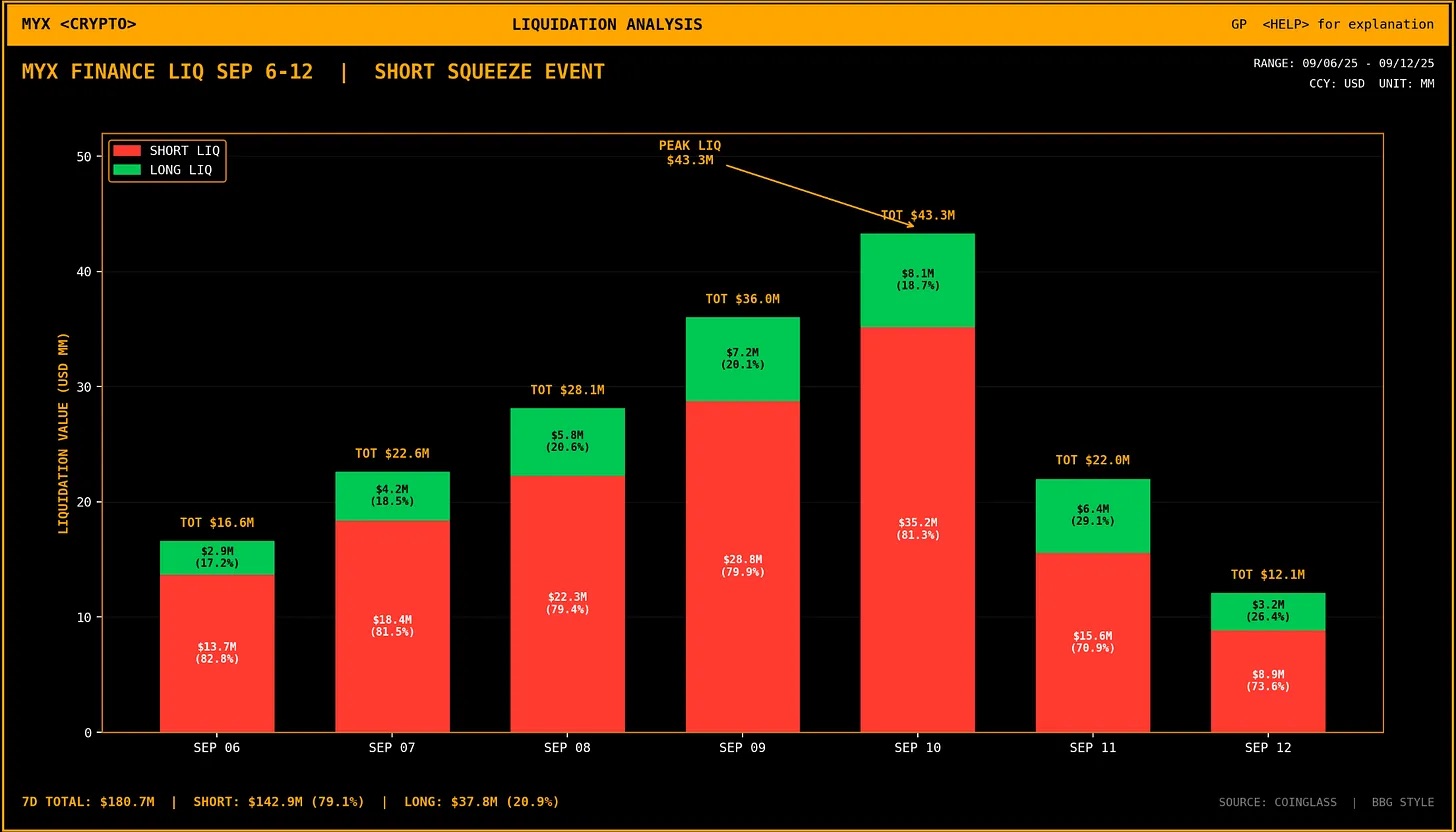Image resolution: width=1456 pixels, height=832 pixels.
Task: Click SEP 10 green long liquidation segment
Action: click(917, 280)
